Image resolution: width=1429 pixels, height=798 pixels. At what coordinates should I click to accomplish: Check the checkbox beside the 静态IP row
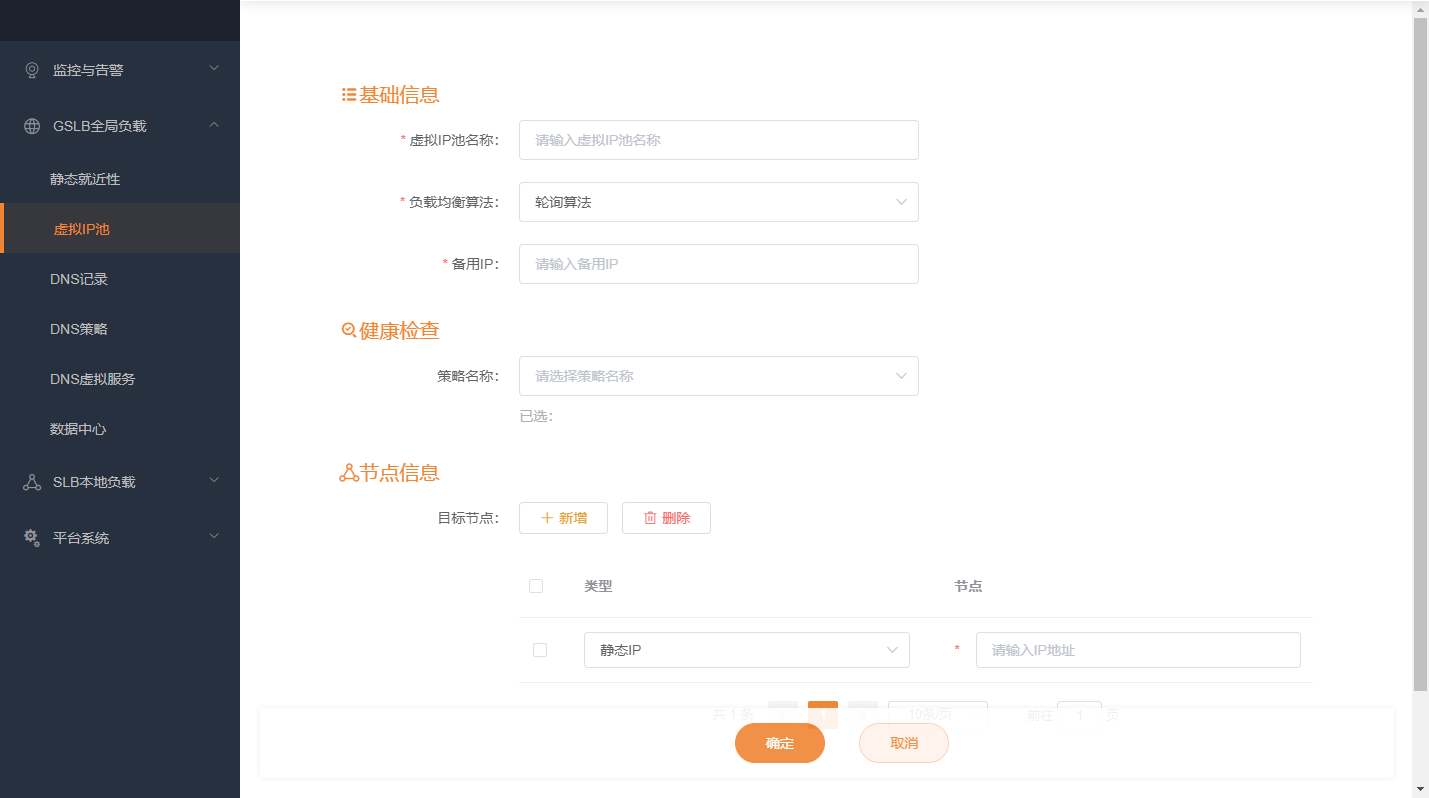coord(540,649)
